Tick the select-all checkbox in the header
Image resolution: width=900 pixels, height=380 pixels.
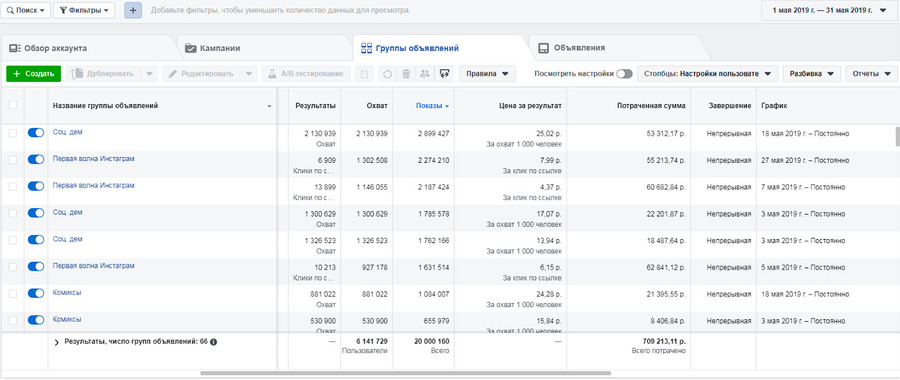(x=13, y=104)
